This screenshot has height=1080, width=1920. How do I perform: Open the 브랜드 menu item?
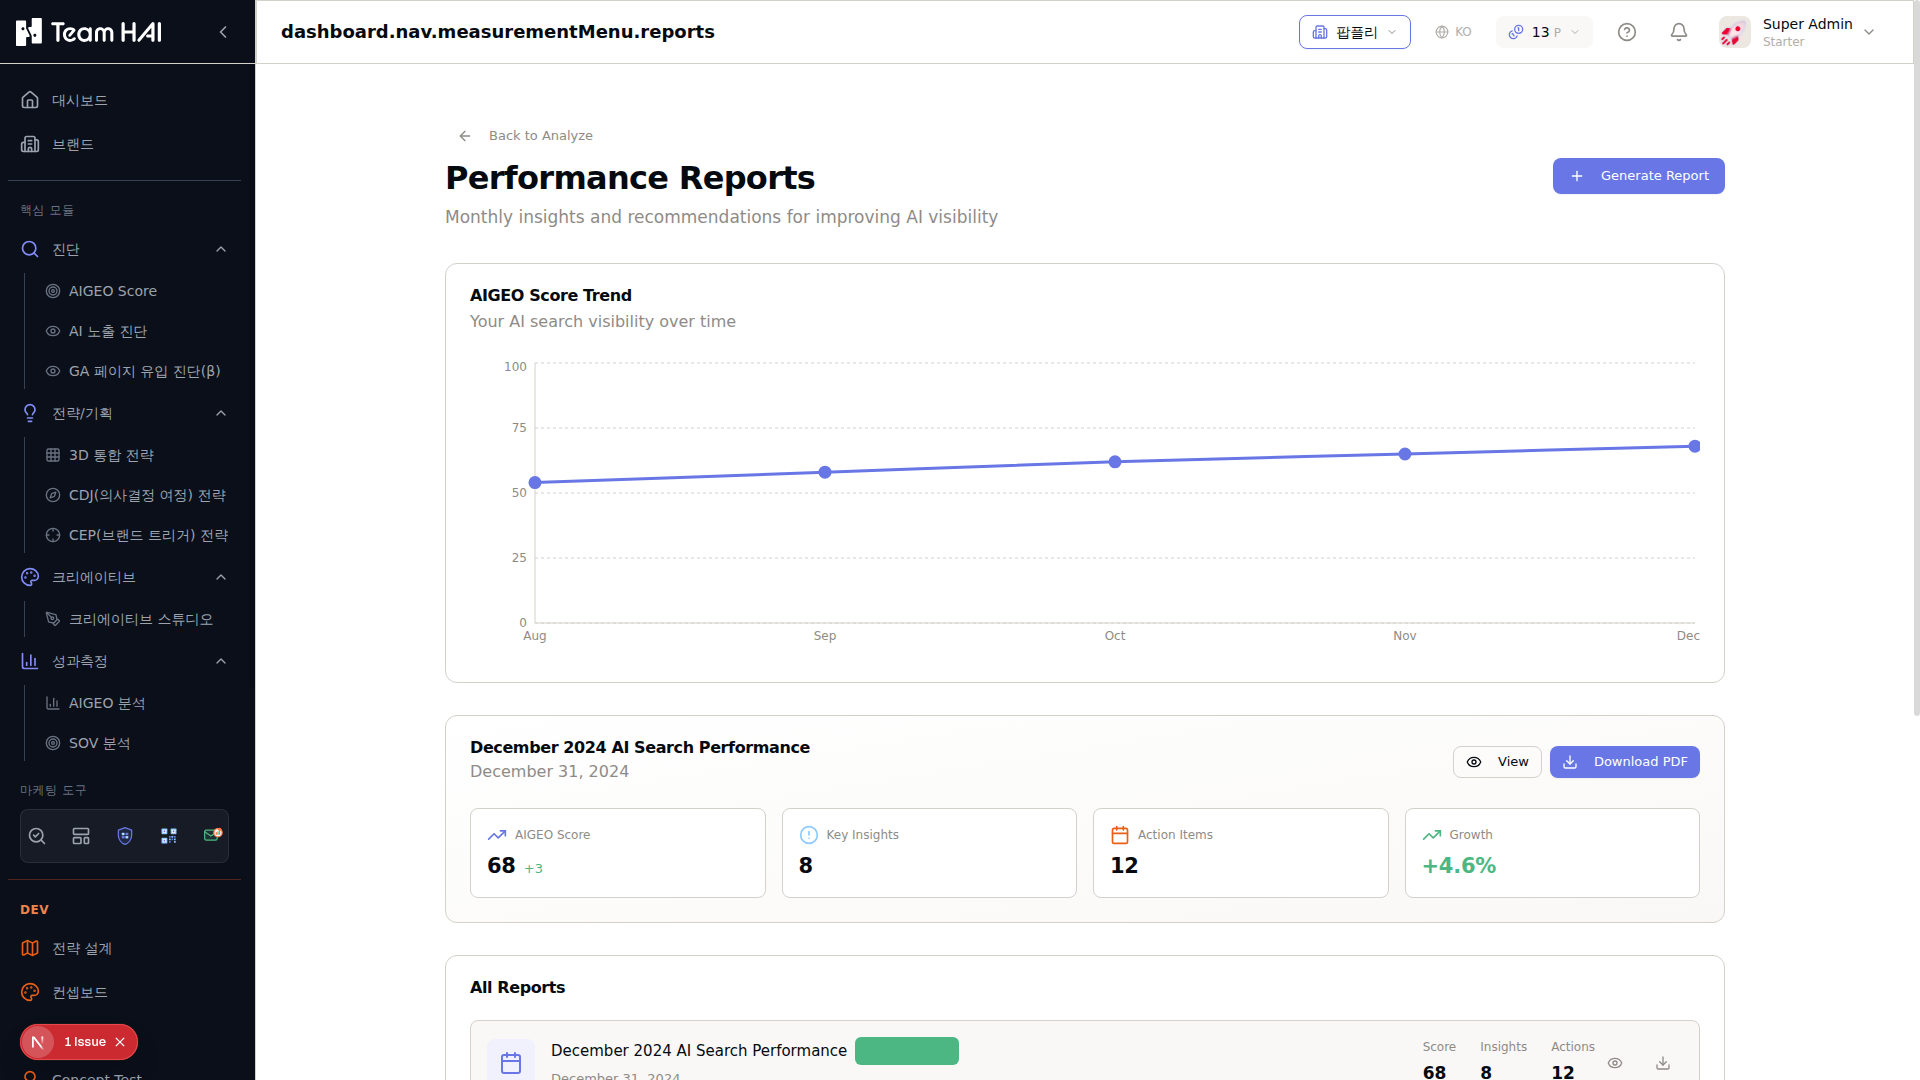pos(124,144)
